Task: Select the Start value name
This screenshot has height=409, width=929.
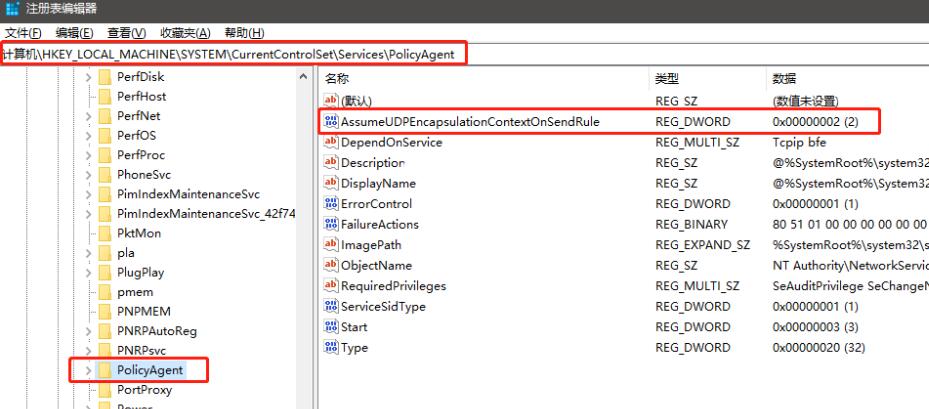Action: [x=354, y=327]
